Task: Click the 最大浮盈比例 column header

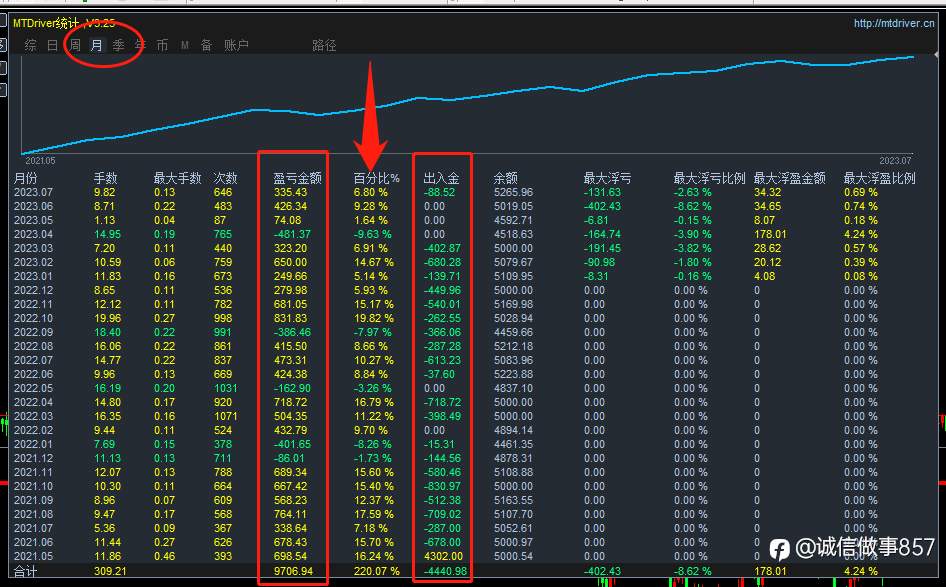Action: click(880, 179)
